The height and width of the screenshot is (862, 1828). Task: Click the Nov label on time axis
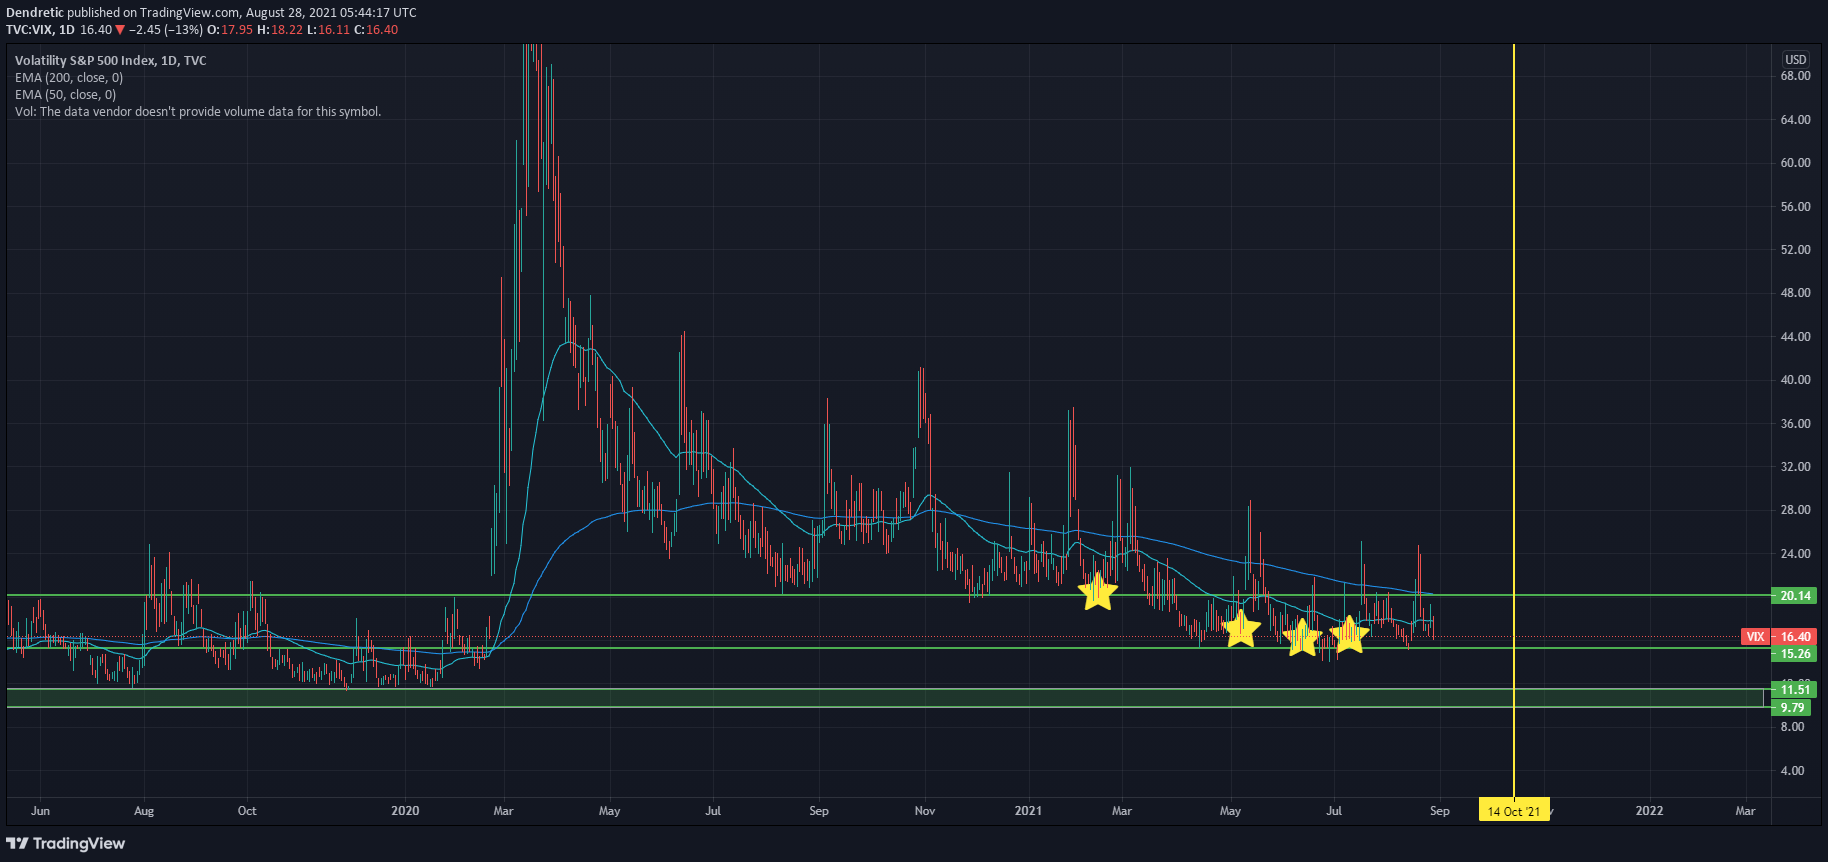pyautogui.click(x=925, y=810)
